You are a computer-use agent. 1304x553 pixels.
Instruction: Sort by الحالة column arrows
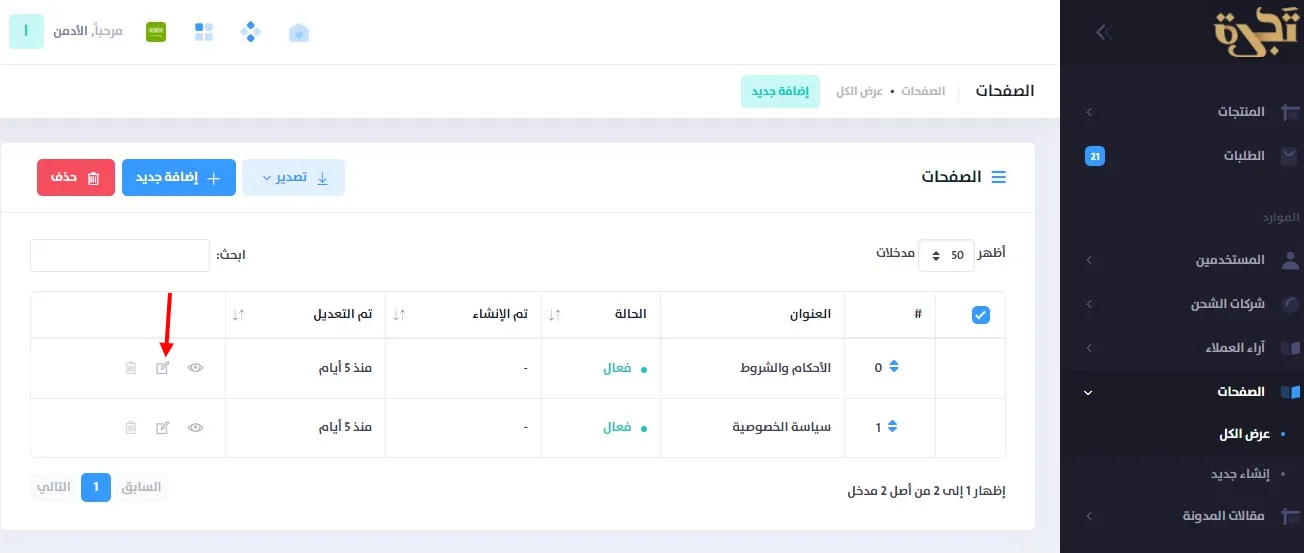(x=554, y=314)
